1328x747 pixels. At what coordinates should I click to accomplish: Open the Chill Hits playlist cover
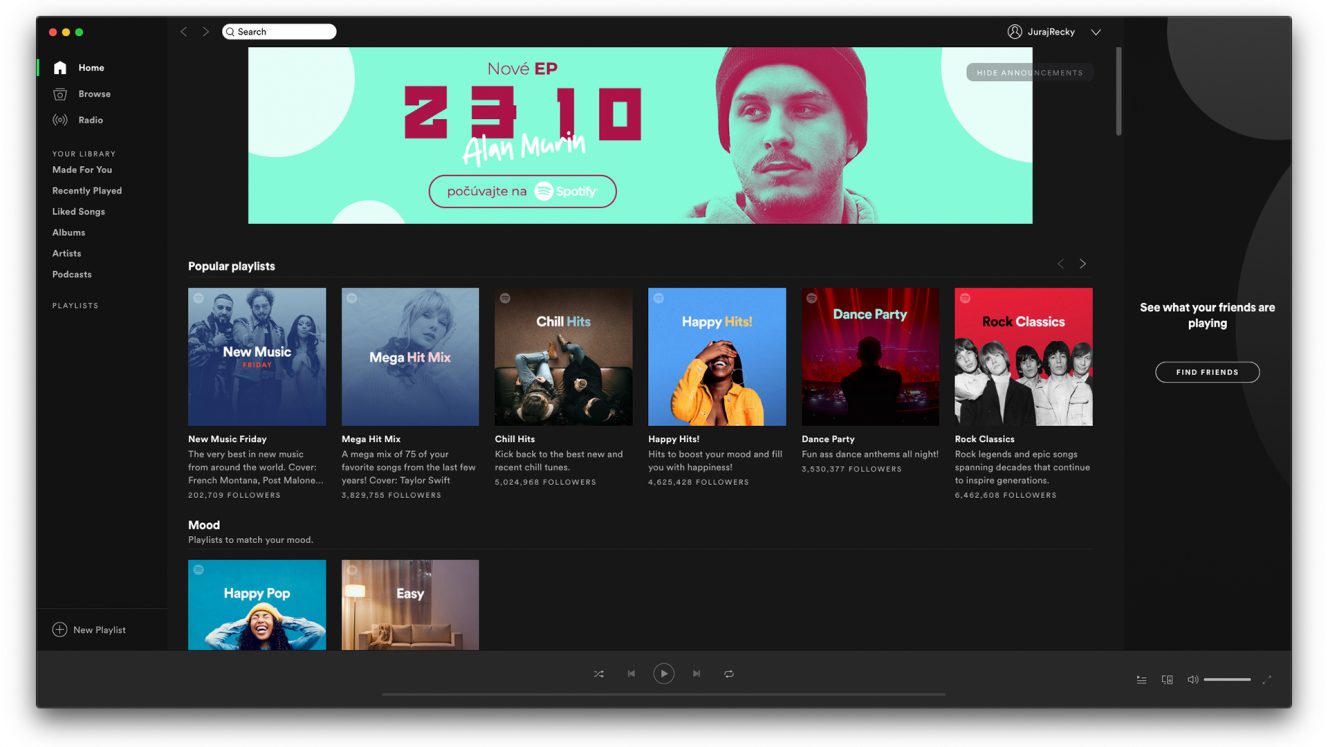(564, 357)
